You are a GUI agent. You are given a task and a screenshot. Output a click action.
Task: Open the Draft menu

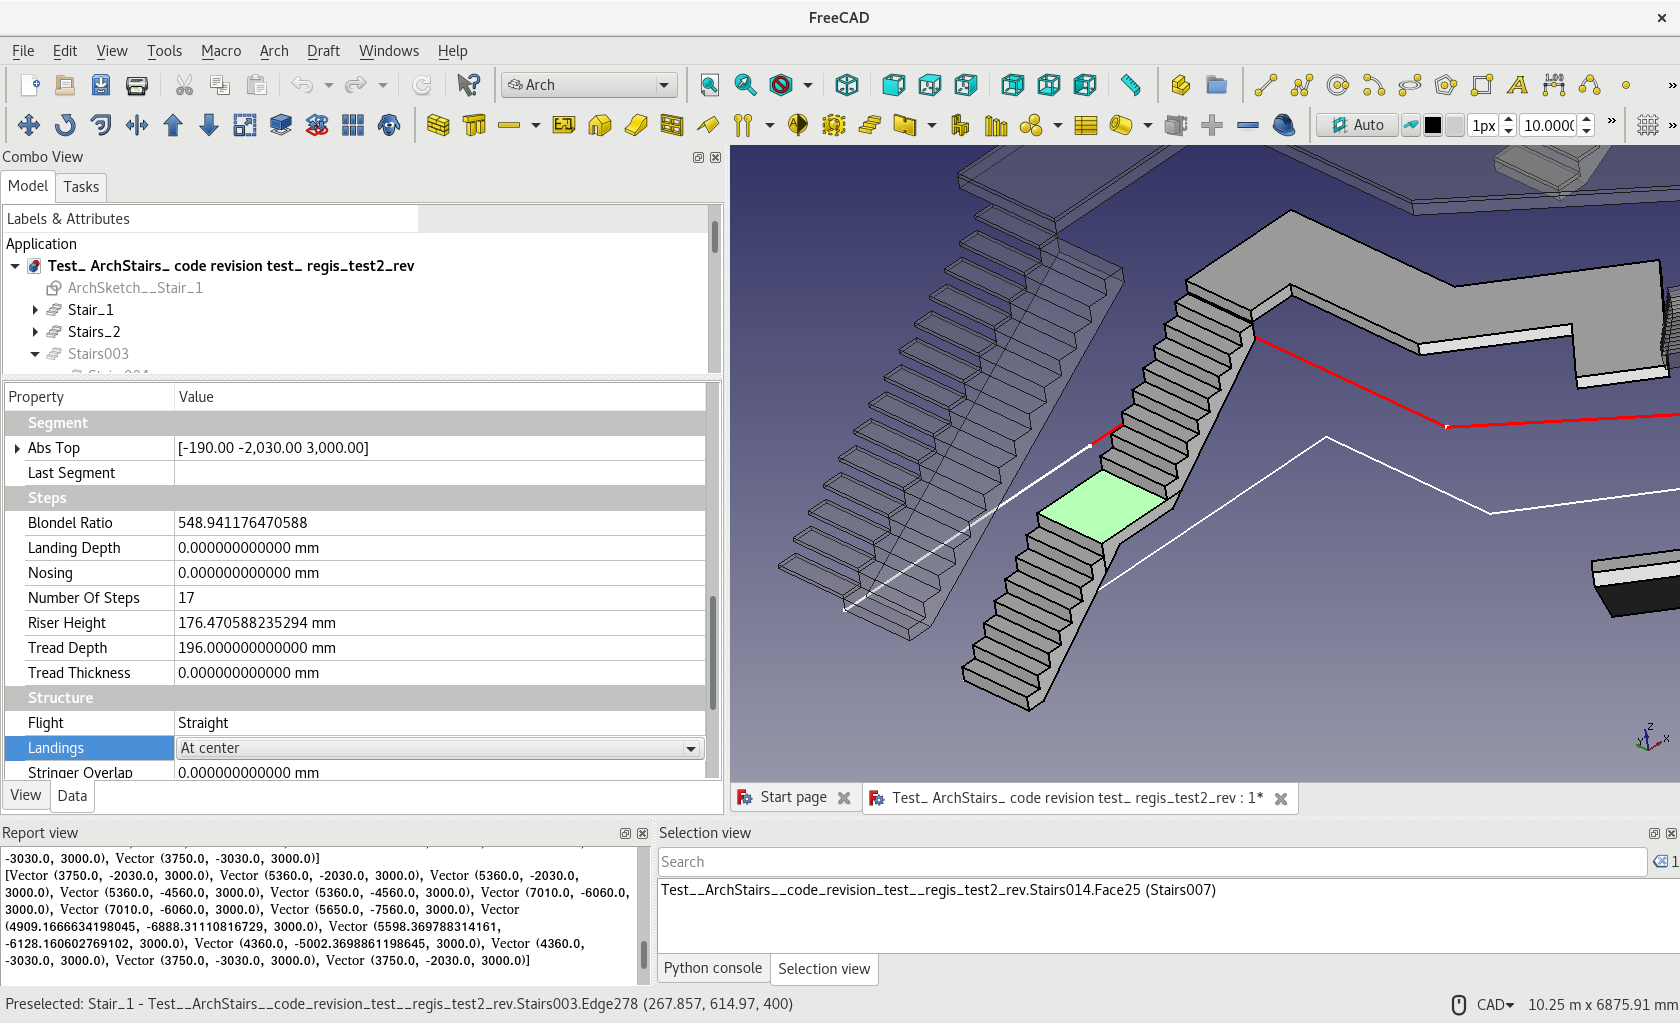tap(322, 51)
